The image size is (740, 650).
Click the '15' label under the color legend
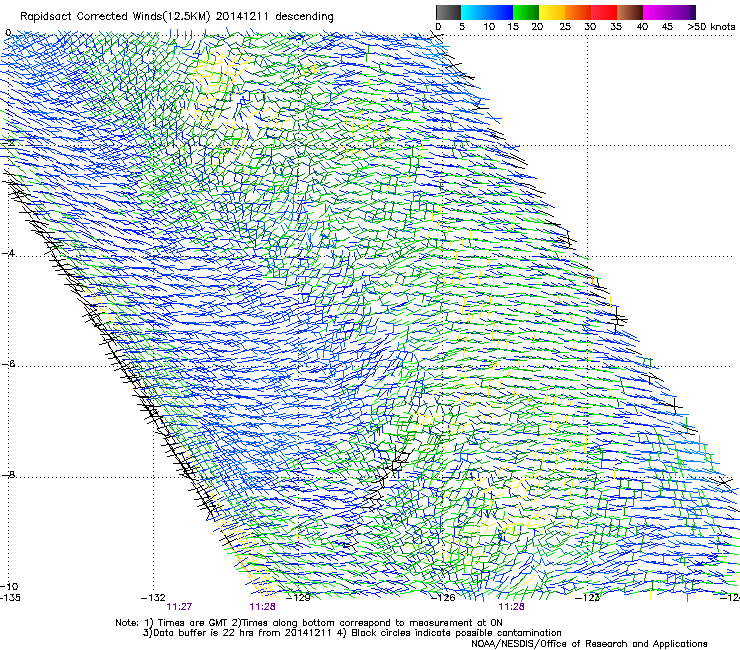[x=513, y=27]
